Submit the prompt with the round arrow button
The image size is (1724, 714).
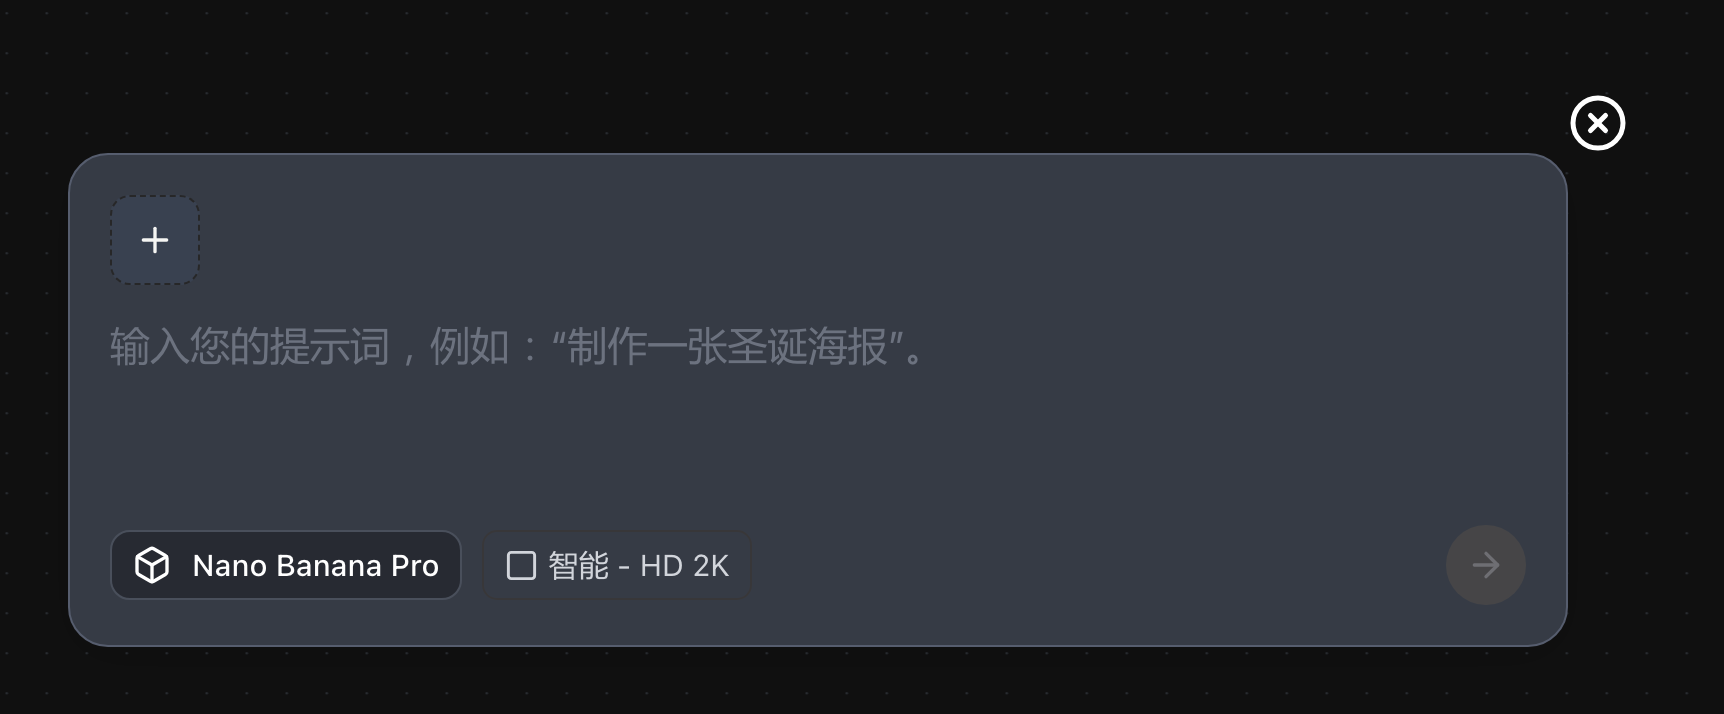(x=1486, y=565)
